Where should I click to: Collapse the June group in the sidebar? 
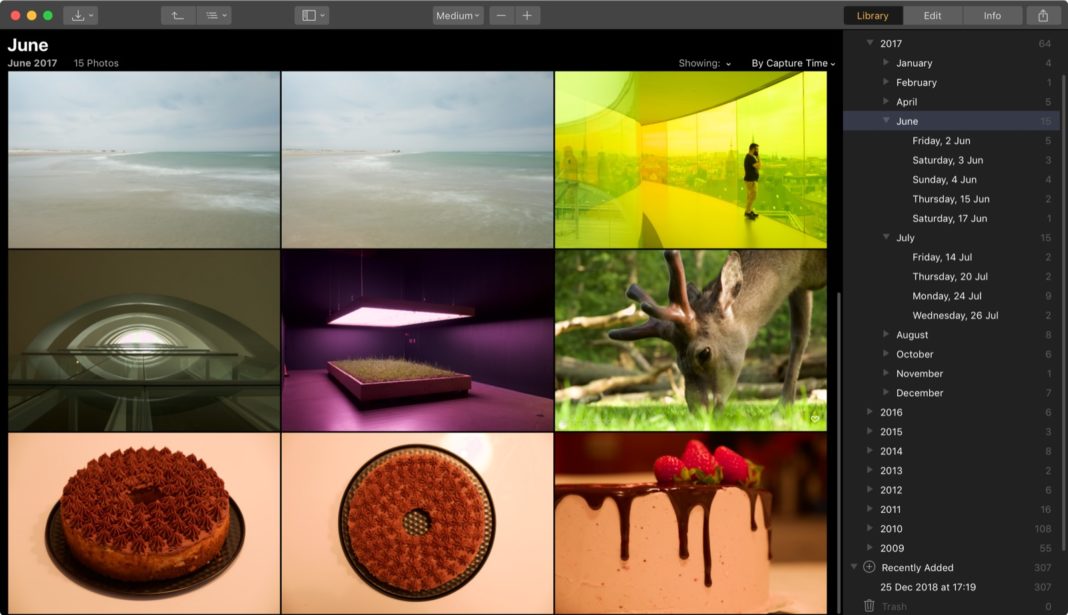[x=886, y=121]
